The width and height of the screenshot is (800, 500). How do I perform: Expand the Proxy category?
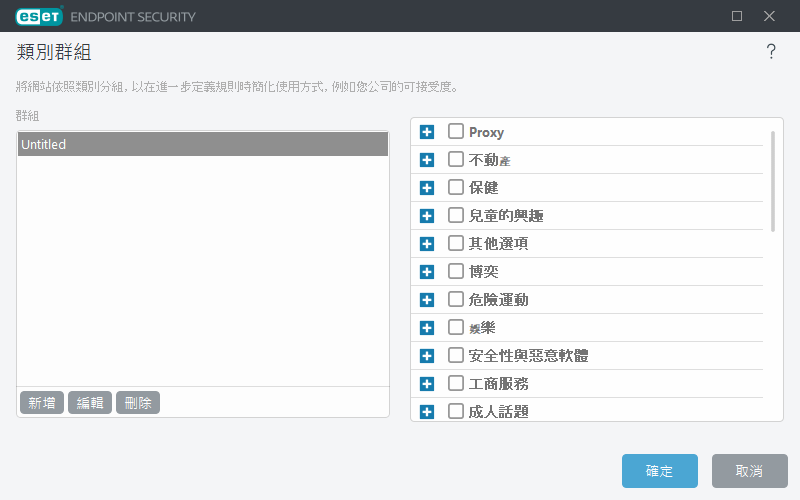pyautogui.click(x=427, y=132)
